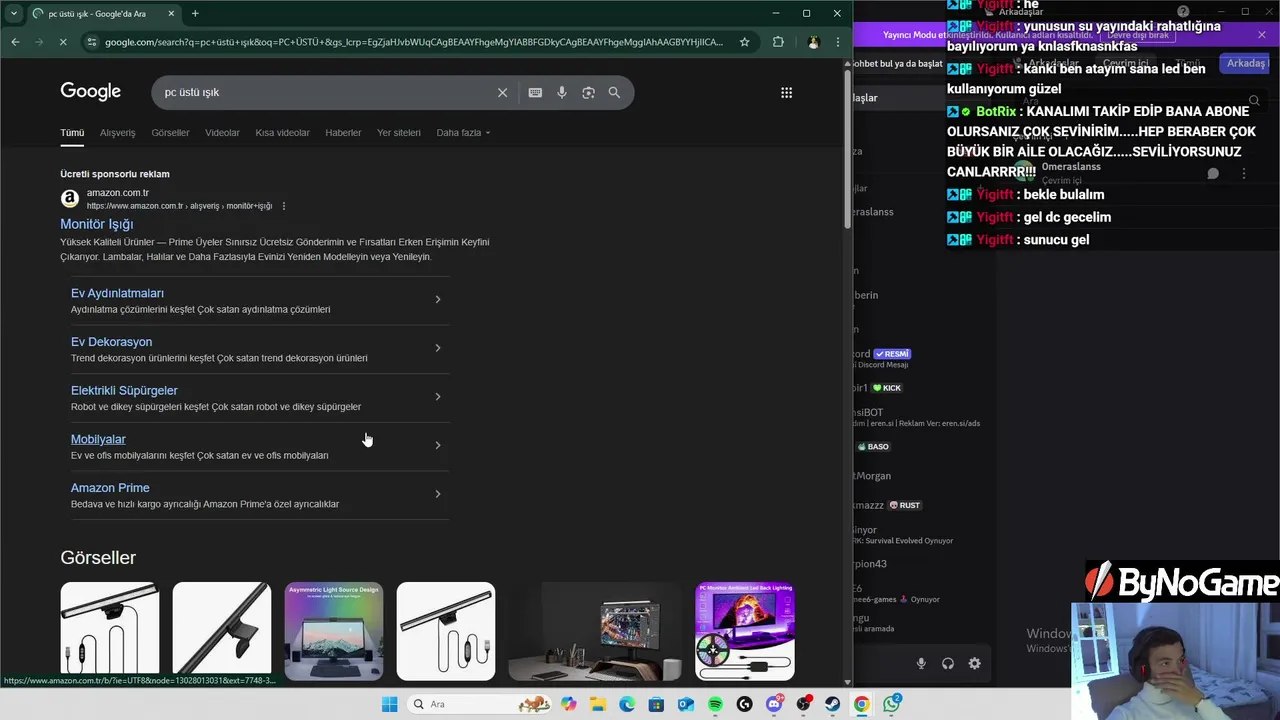The width and height of the screenshot is (1280, 720).
Task: Submit search with the magnifier icon
Action: click(614, 92)
